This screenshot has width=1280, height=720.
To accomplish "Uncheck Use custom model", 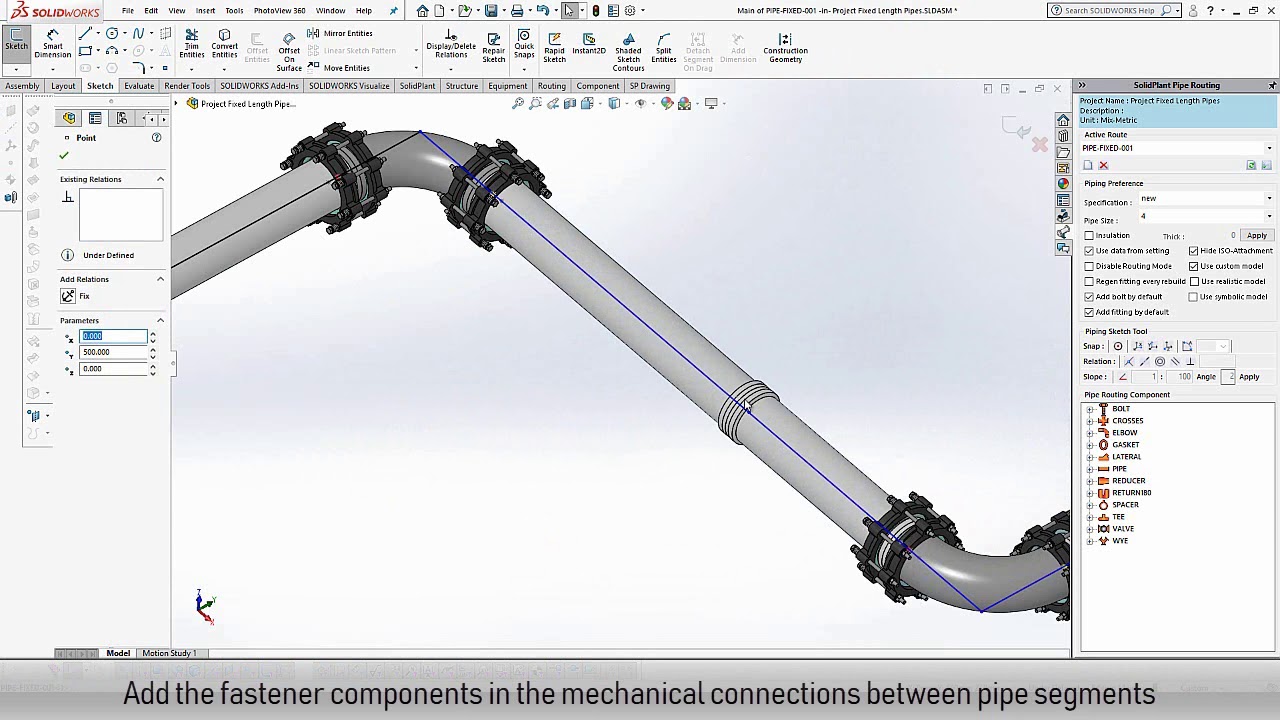I will pos(1193,266).
